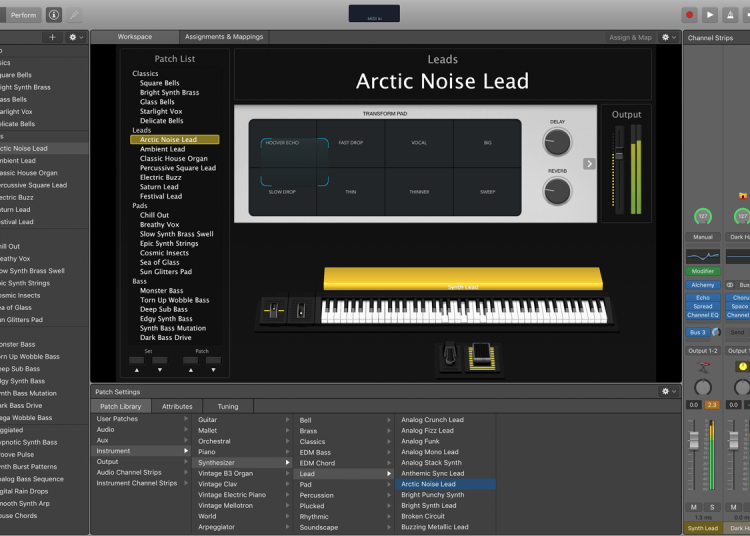The image size is (750, 536).
Task: Open the Patch Settings gear menu
Action: (x=668, y=391)
